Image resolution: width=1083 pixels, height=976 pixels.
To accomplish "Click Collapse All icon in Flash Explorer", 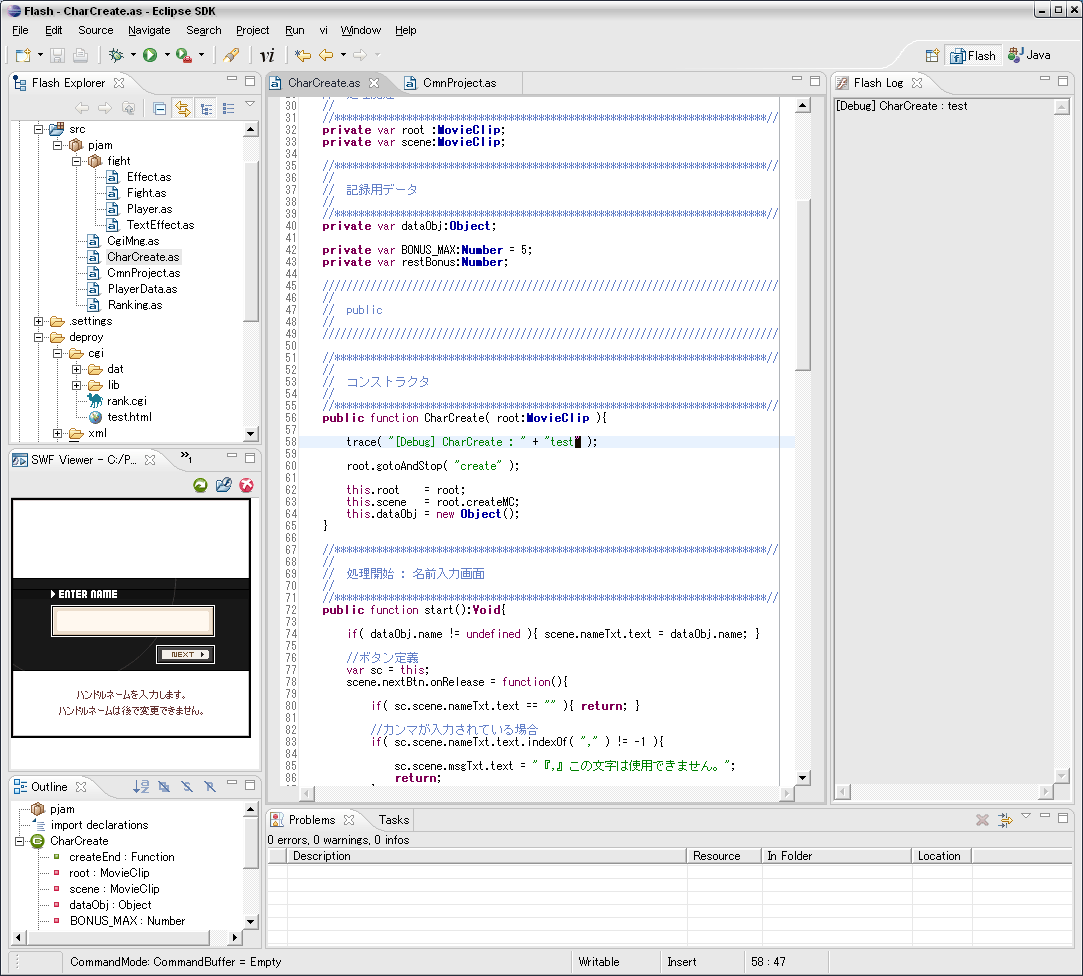I will [160, 109].
